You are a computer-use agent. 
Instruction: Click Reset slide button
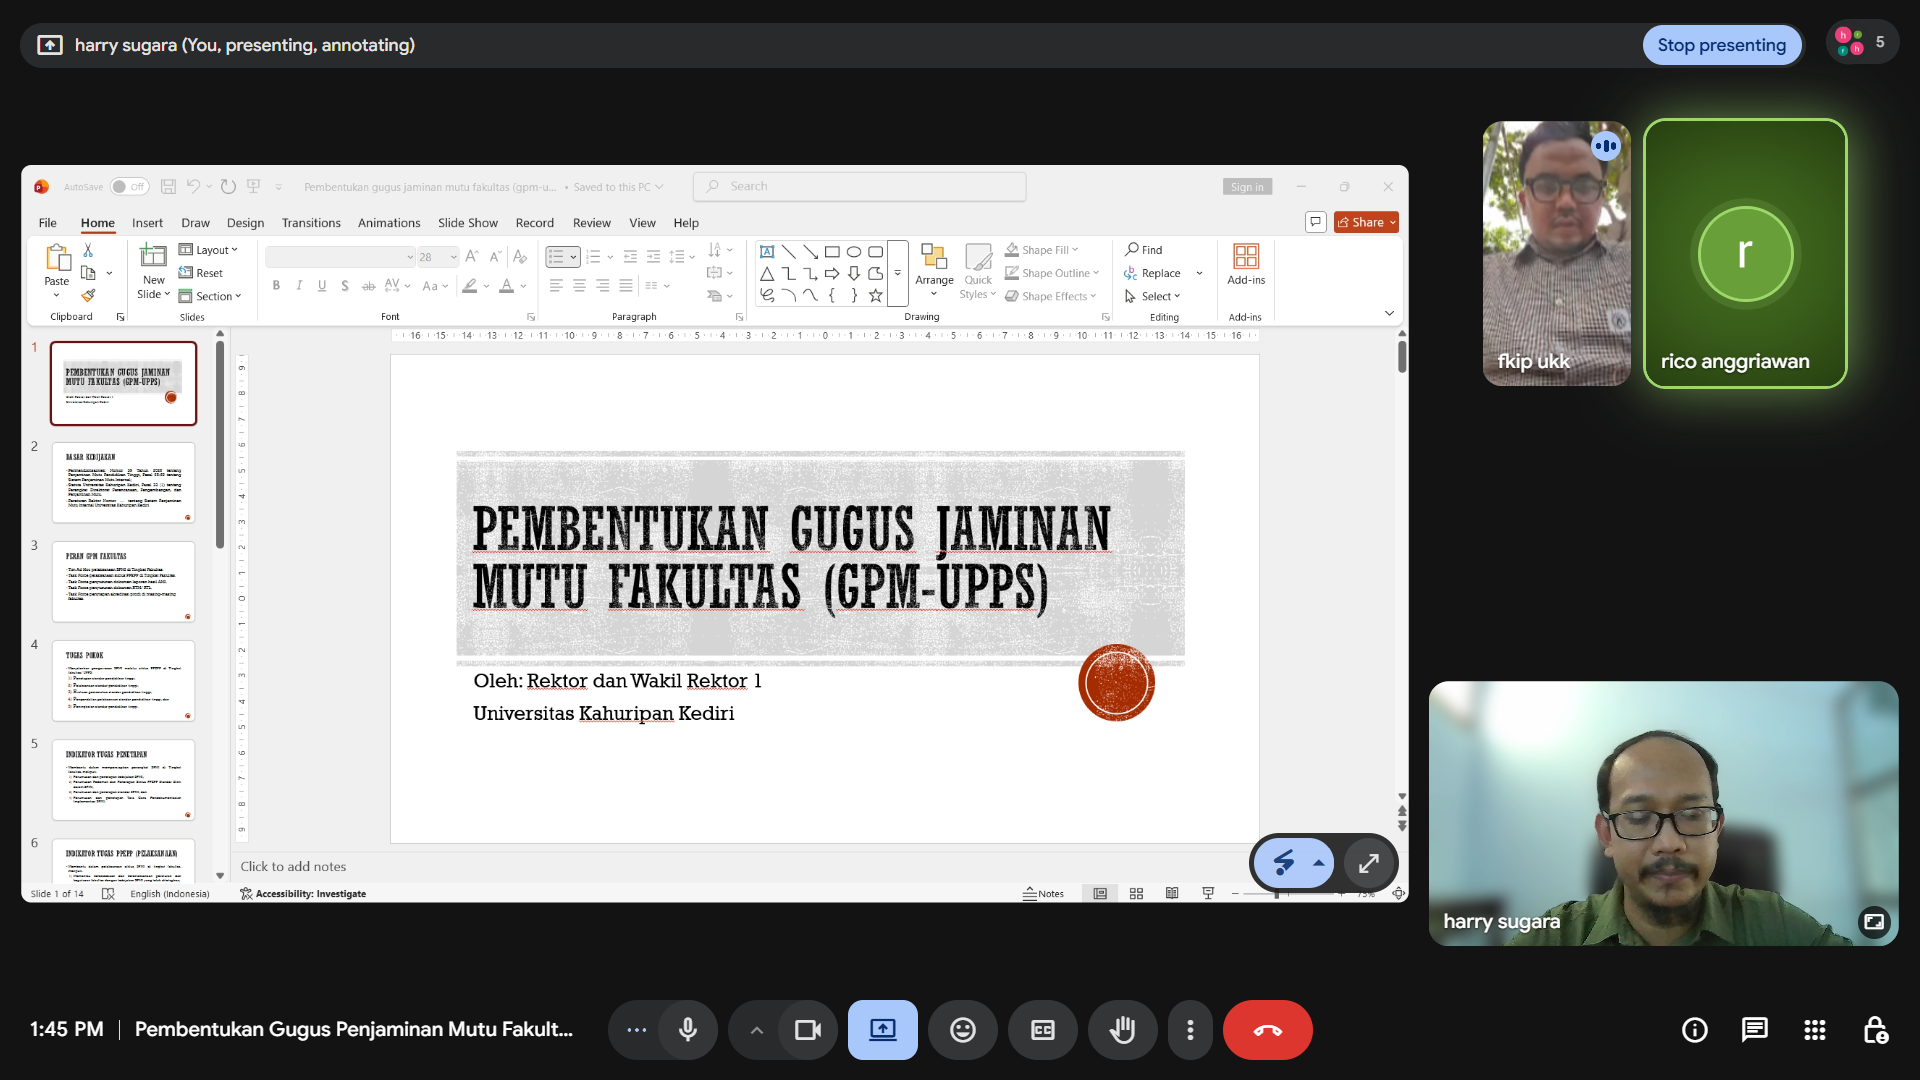(201, 273)
